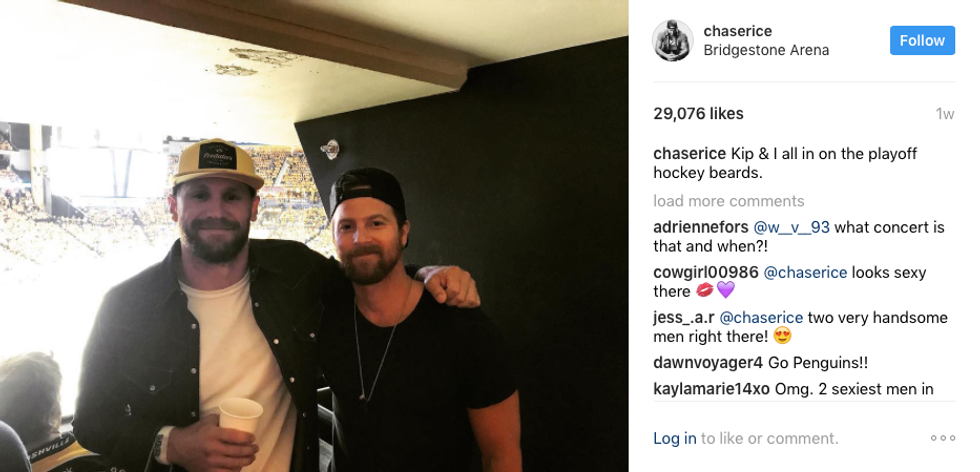Open the three-dot more options menu
The height and width of the screenshot is (472, 980).
click(942, 438)
